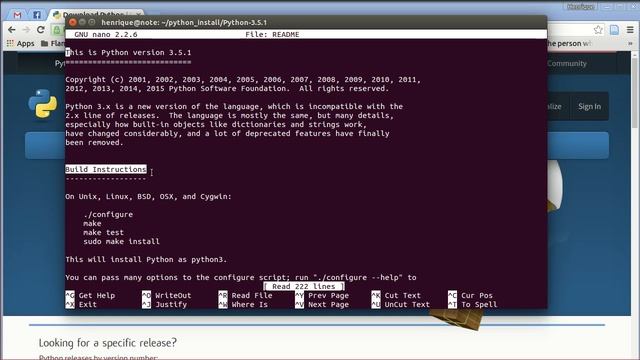Click the 'GNU nano 2.2.6' header text
640x360 pixels.
pos(106,35)
